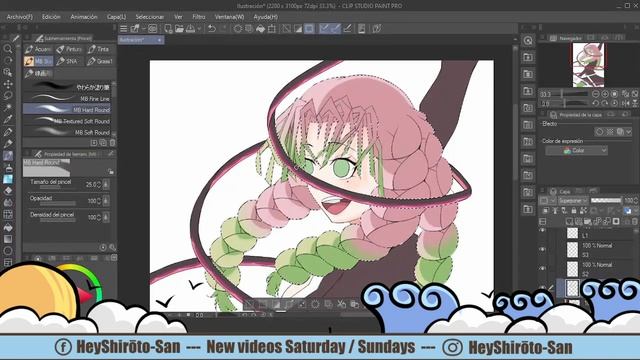Open file with folder icon in command bar
The width and height of the screenshot is (640, 360).
point(179,29)
